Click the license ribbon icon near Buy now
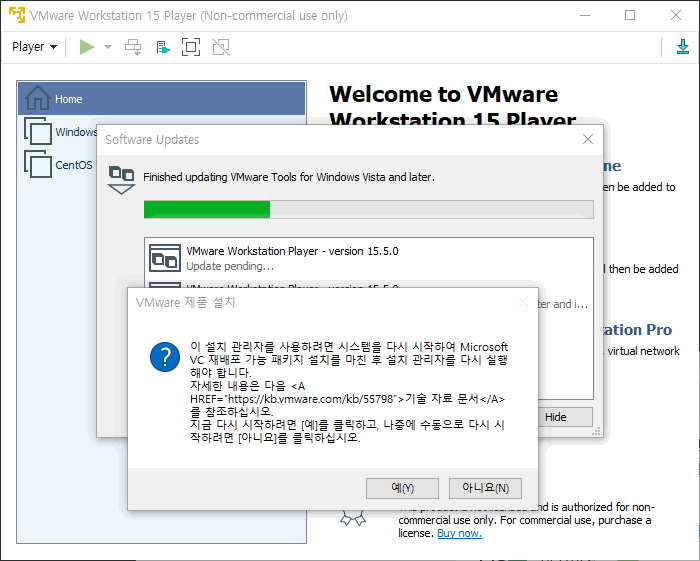 (x=353, y=518)
